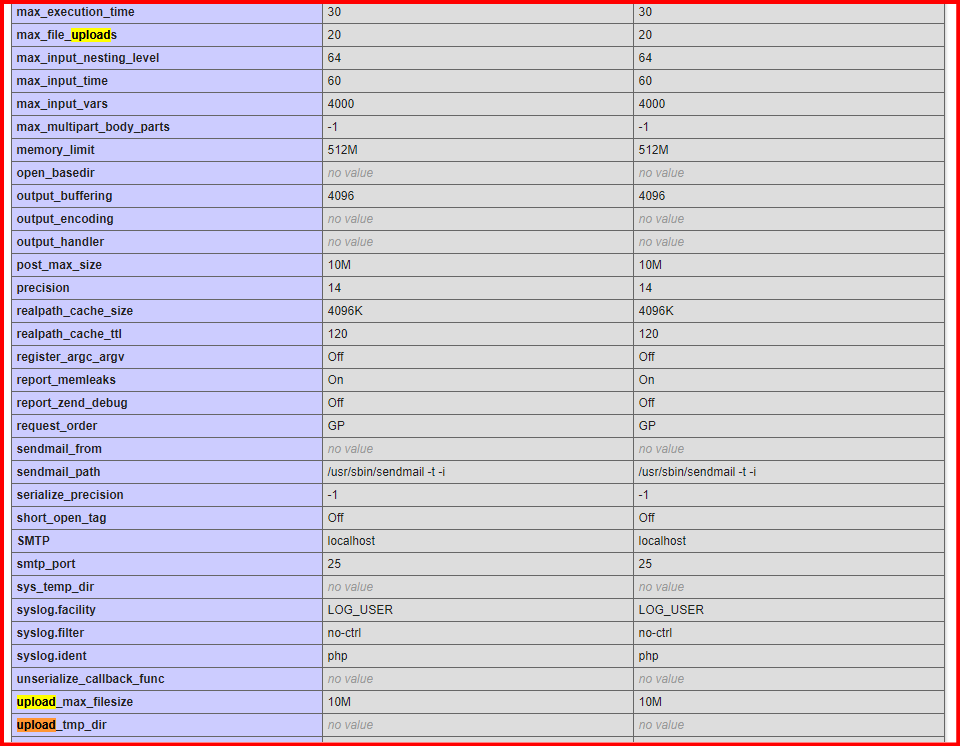Image resolution: width=960 pixels, height=746 pixels.
Task: Select the syslog.facility directive name
Action: click(x=56, y=610)
